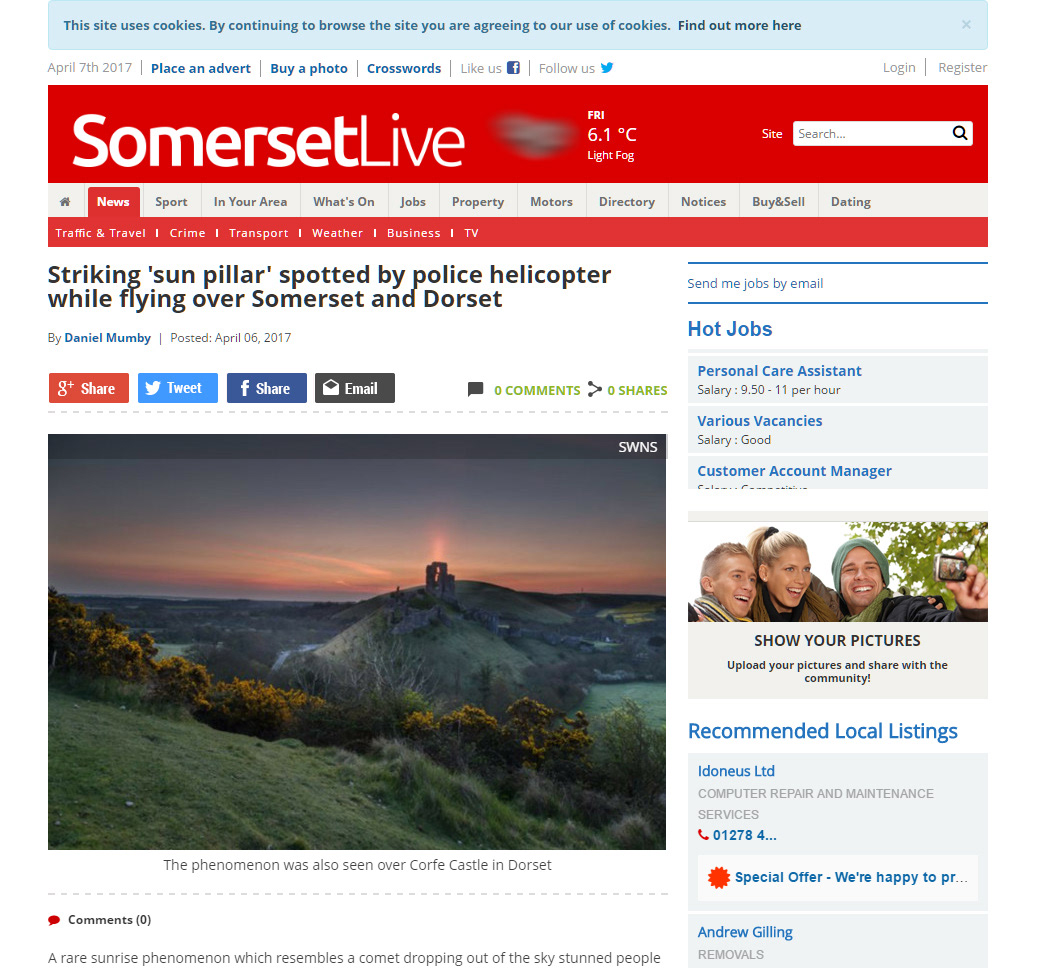Open the Twitter Follow us icon
This screenshot has width=1039, height=968.
[607, 68]
